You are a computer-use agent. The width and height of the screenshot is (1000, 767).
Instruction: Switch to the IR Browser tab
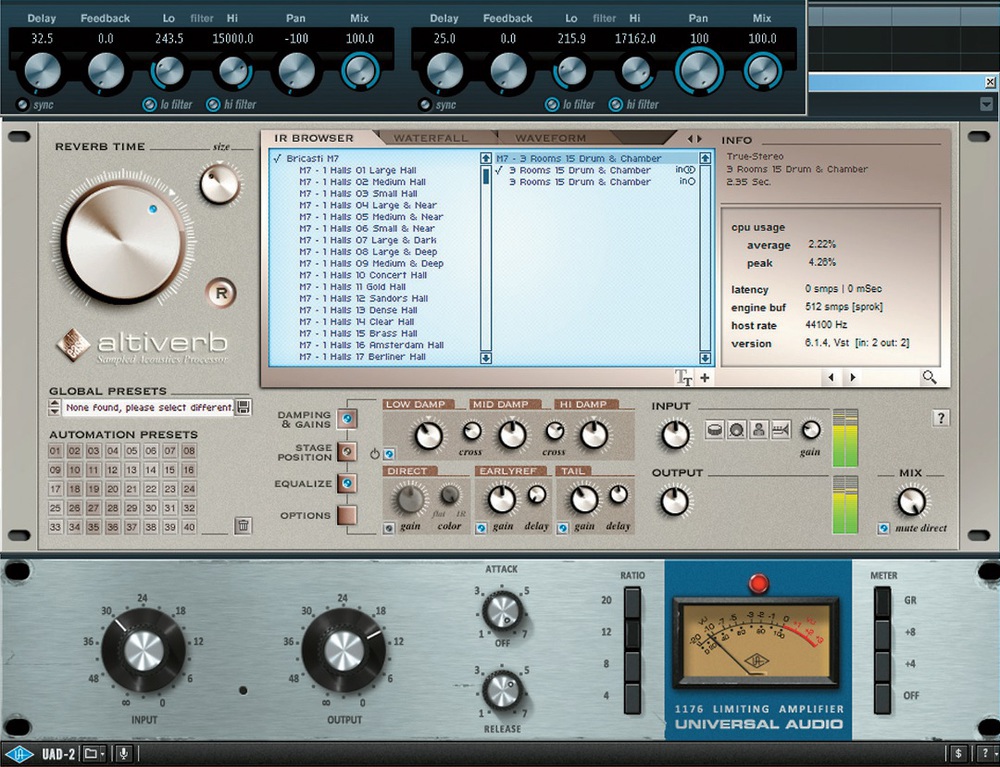pos(314,138)
